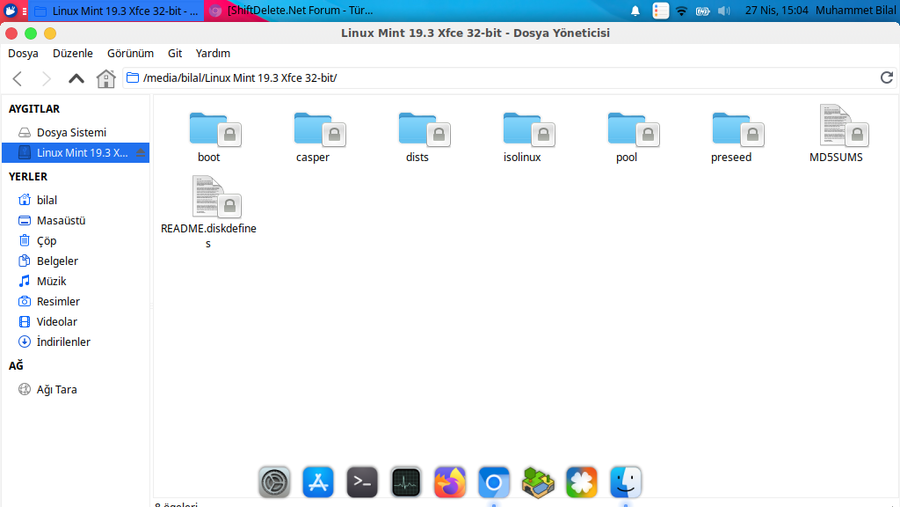The width and height of the screenshot is (900, 507).
Task: Select the MD5SUMS file
Action: click(836, 134)
